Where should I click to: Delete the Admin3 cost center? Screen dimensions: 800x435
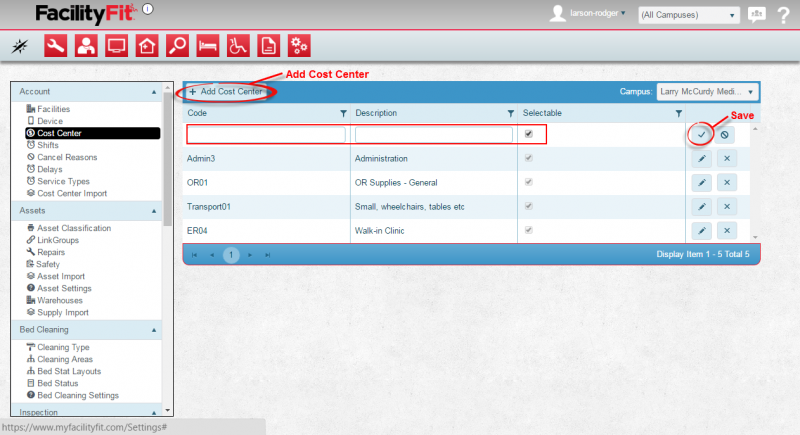(727, 159)
